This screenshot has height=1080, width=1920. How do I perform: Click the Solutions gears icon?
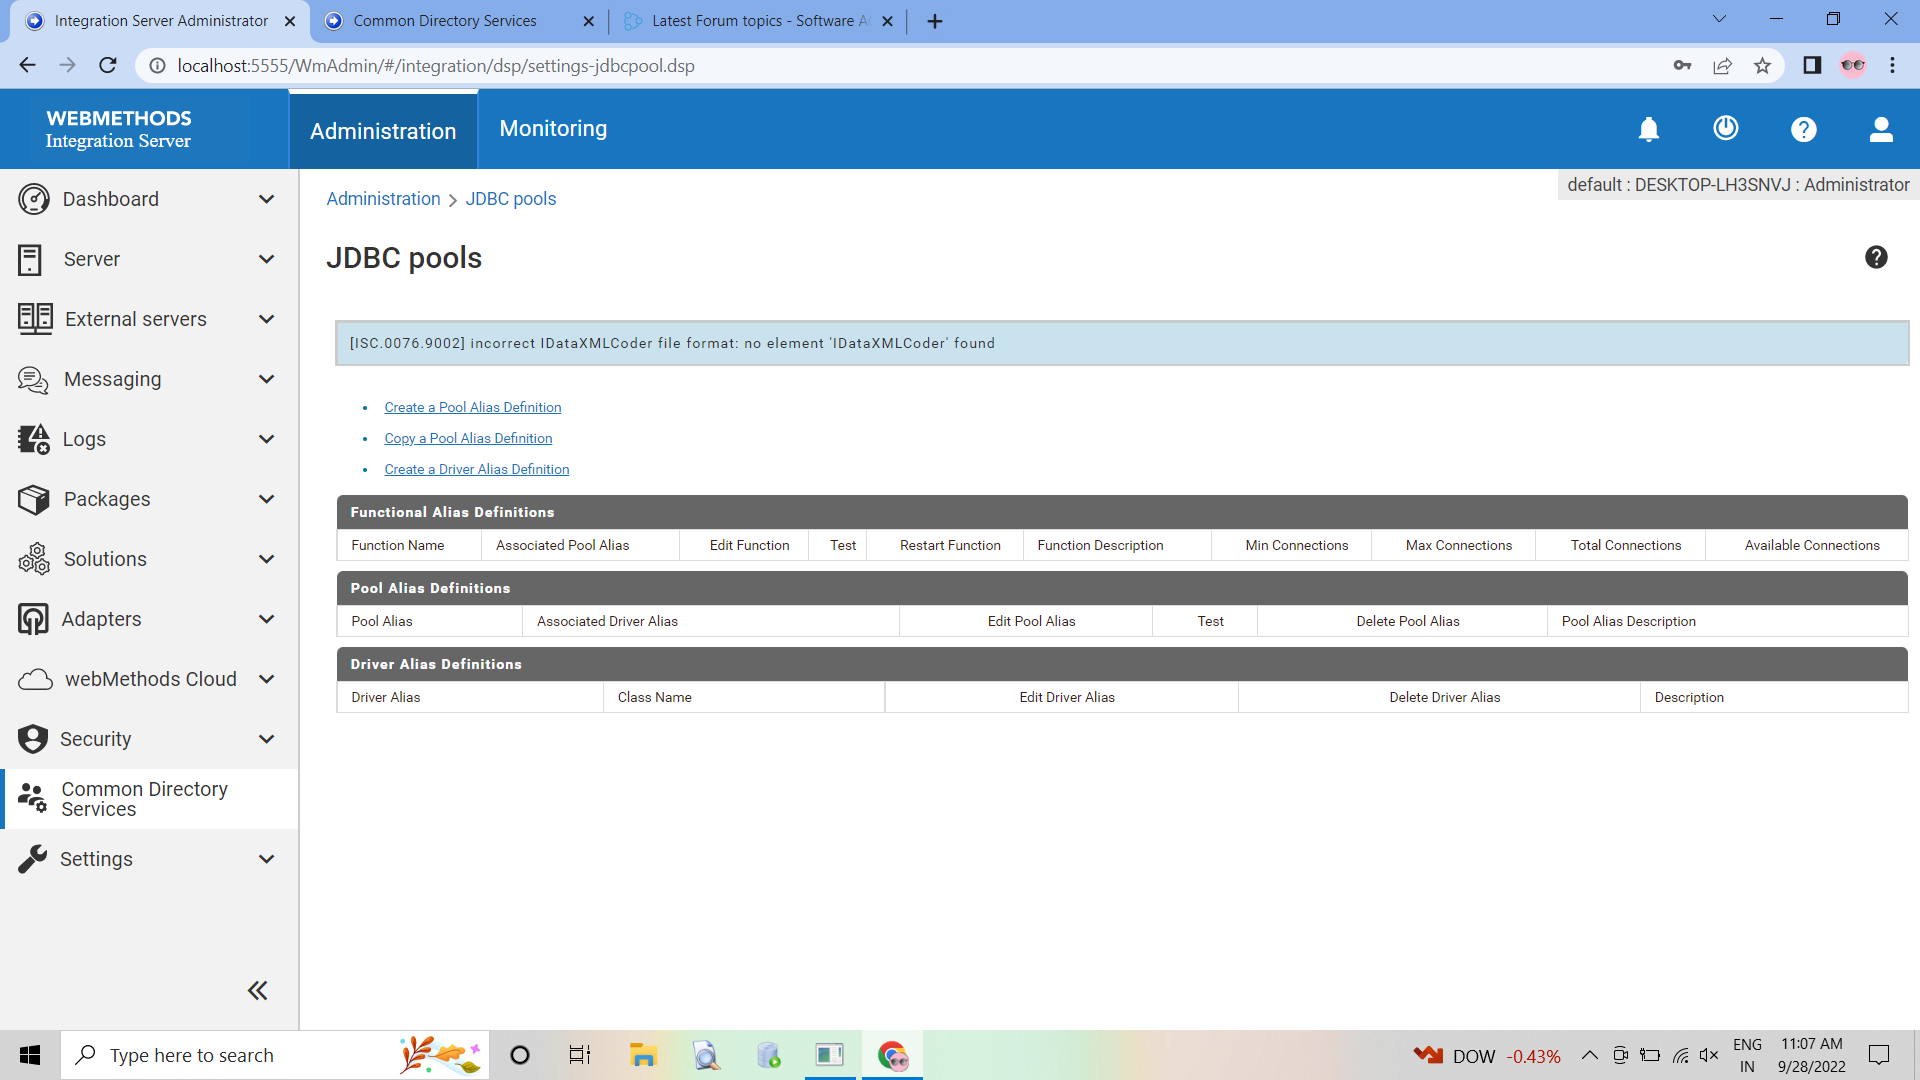click(x=33, y=559)
